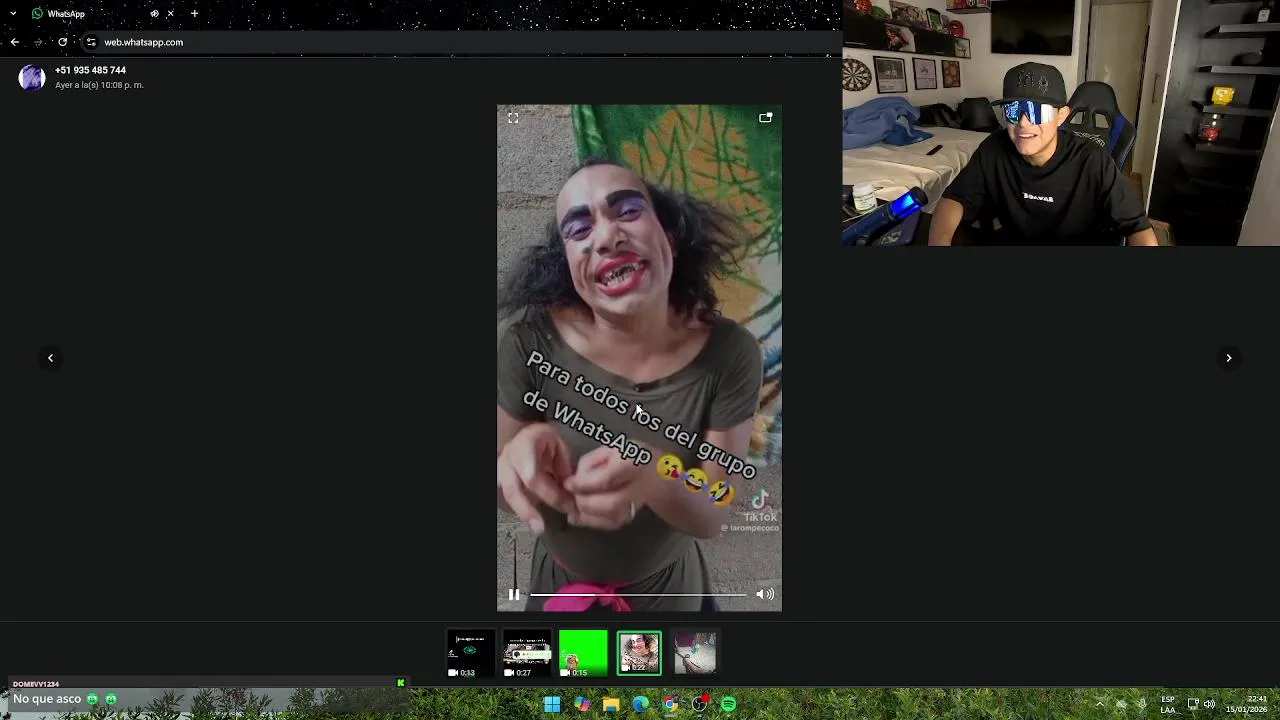Open network settings from the tray icon

(x=1193, y=704)
